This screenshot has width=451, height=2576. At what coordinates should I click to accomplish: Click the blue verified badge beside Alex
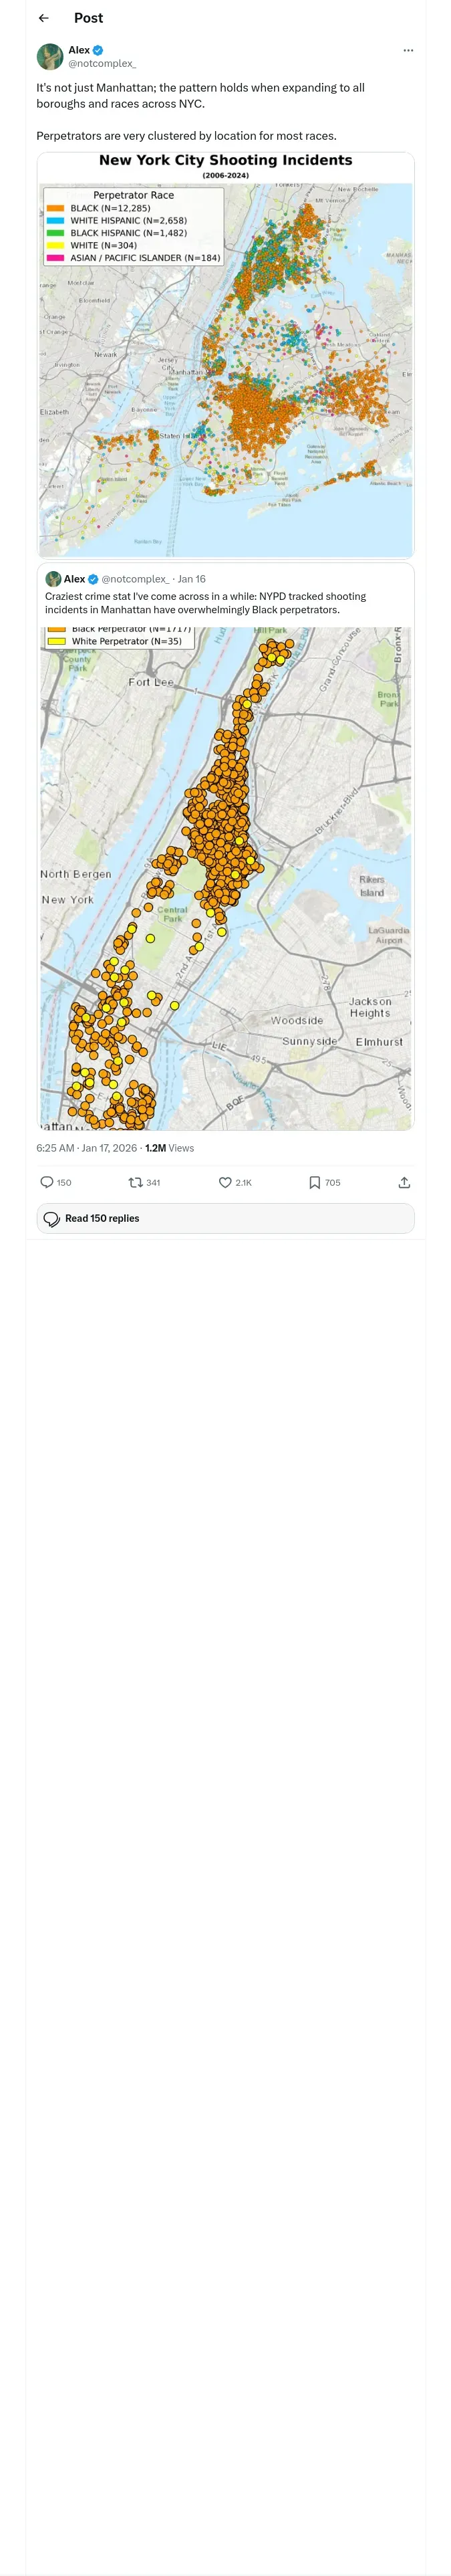pyautogui.click(x=98, y=50)
